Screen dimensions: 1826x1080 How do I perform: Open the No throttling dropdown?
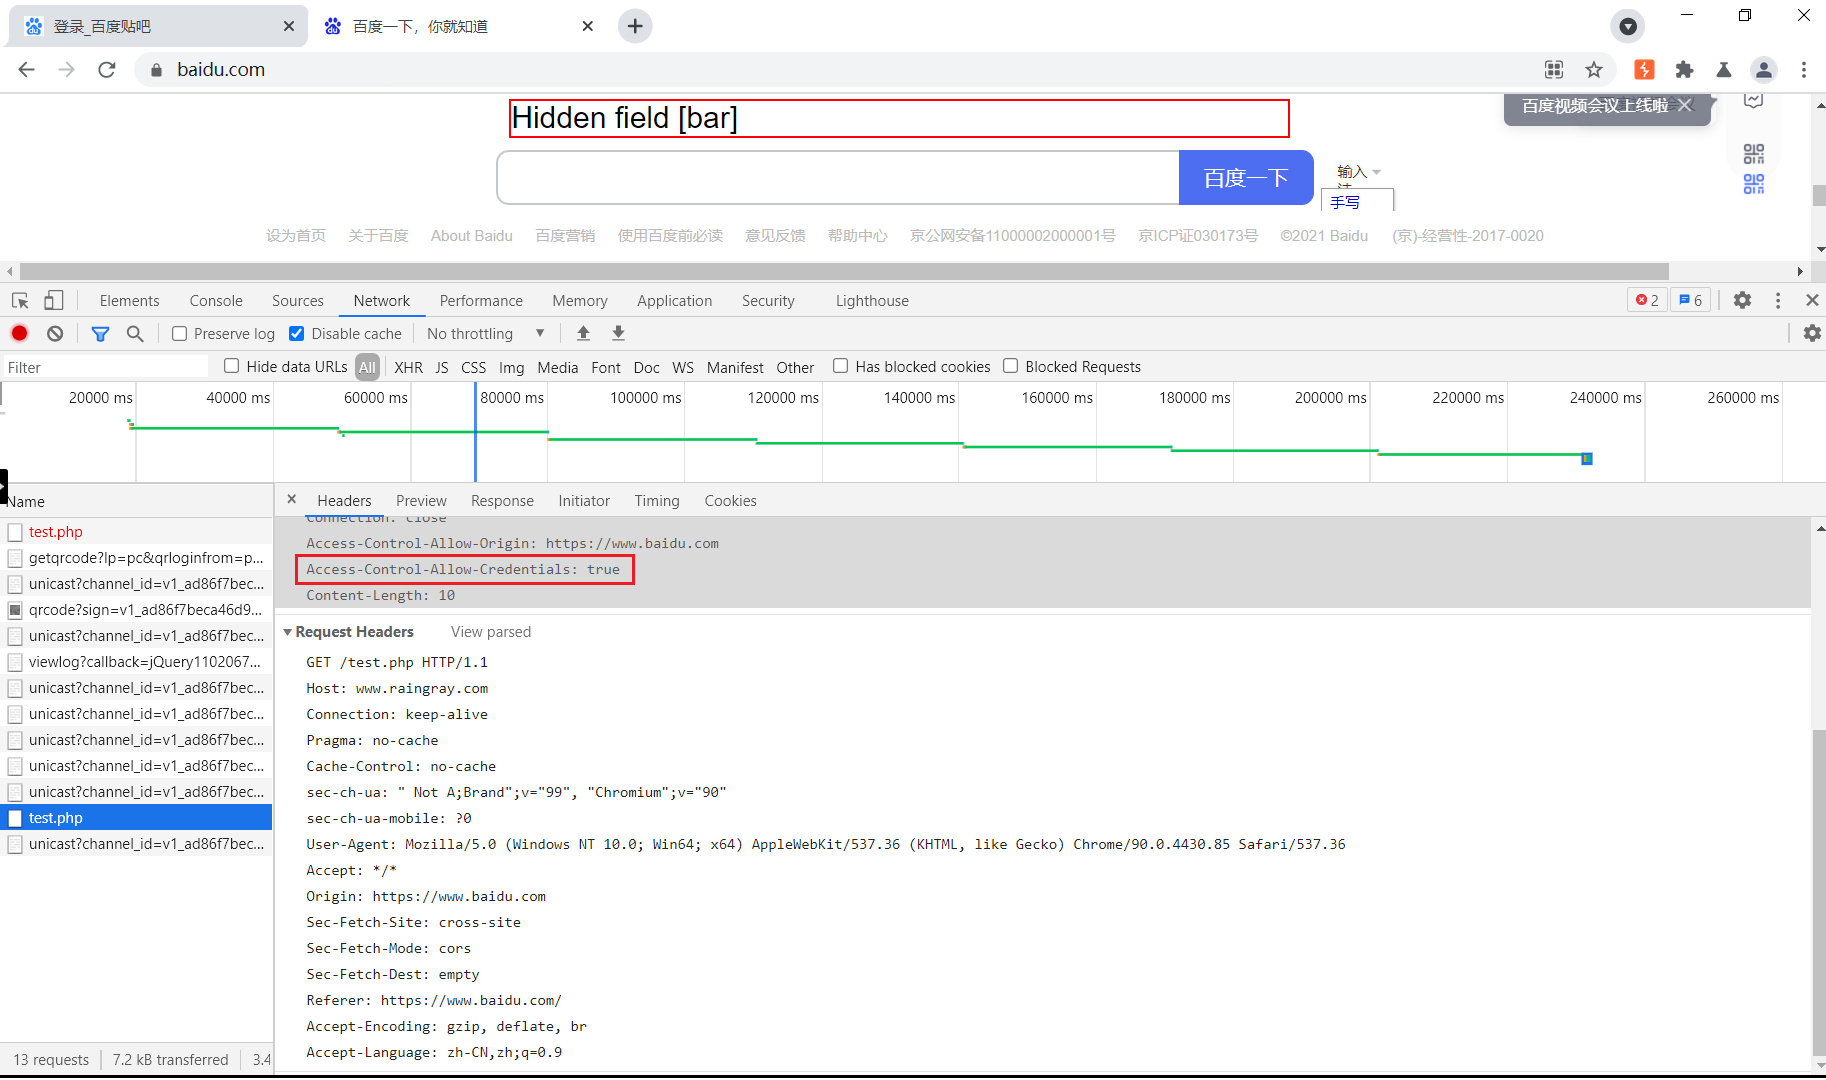pyautogui.click(x=485, y=333)
